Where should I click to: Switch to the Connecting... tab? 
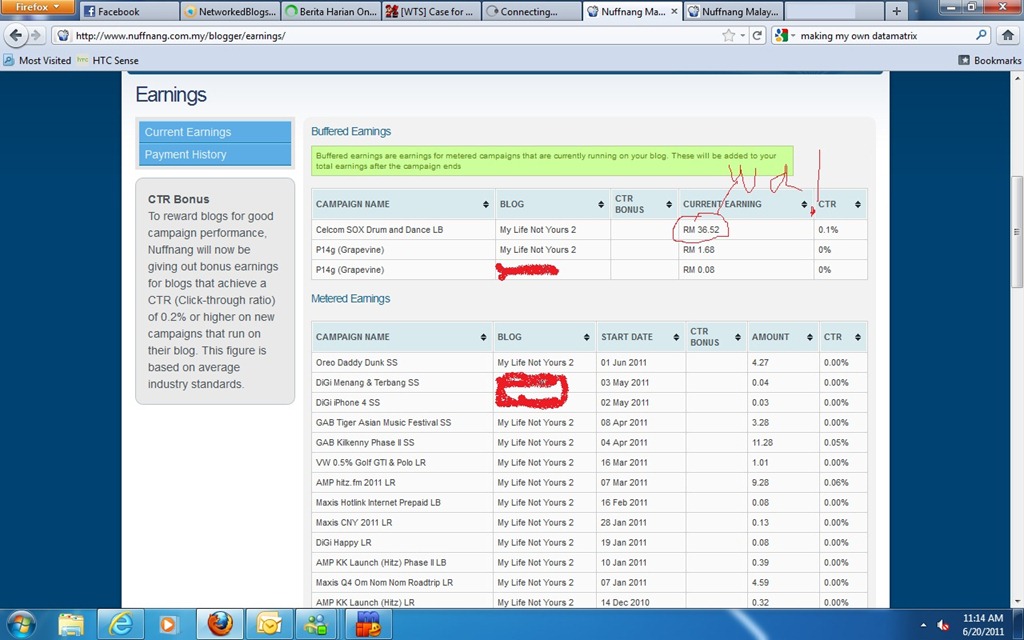coord(532,11)
